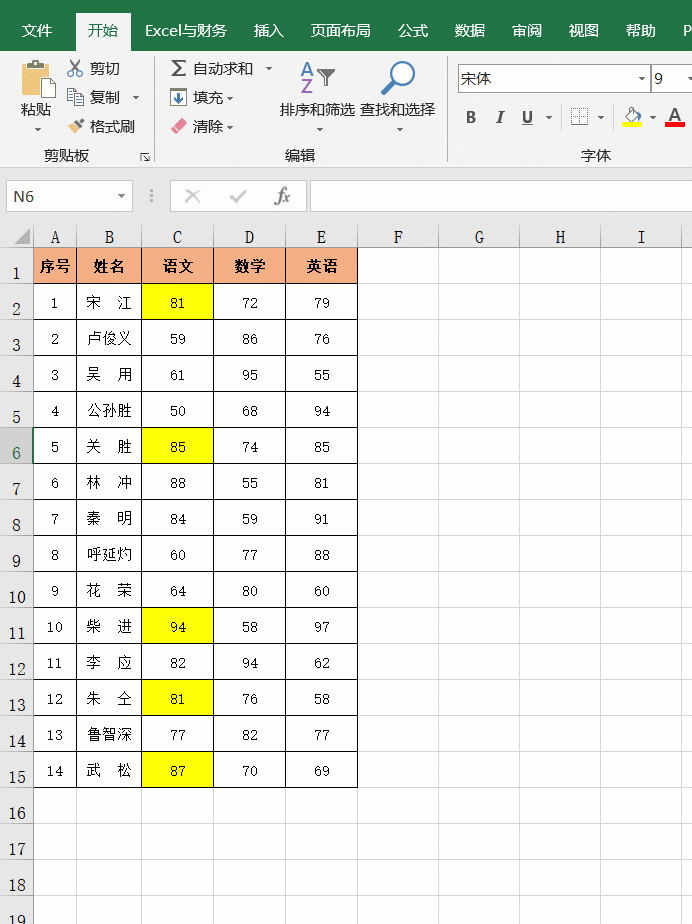692x924 pixels.
Task: Switch to the 页面布局 tab
Action: [x=341, y=31]
